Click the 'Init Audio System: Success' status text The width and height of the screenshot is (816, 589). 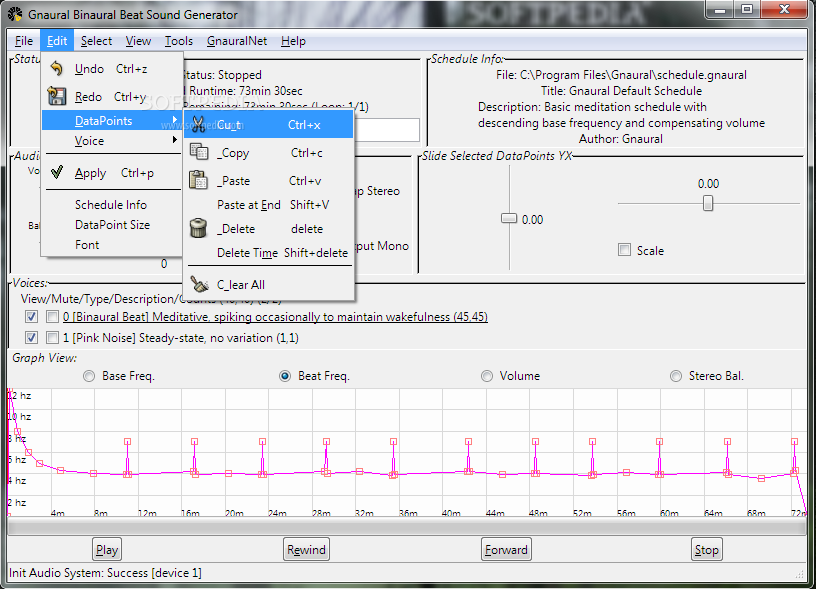coord(105,573)
